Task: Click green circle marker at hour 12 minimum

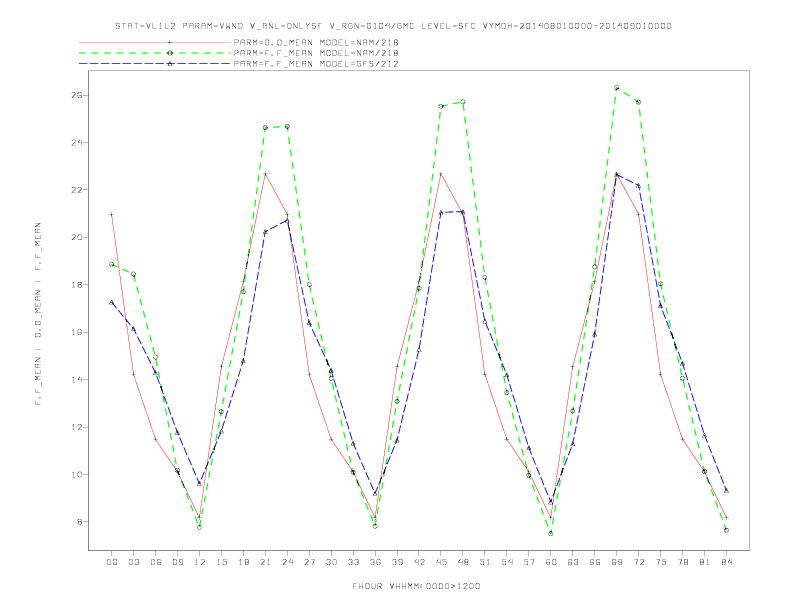Action: pos(200,527)
